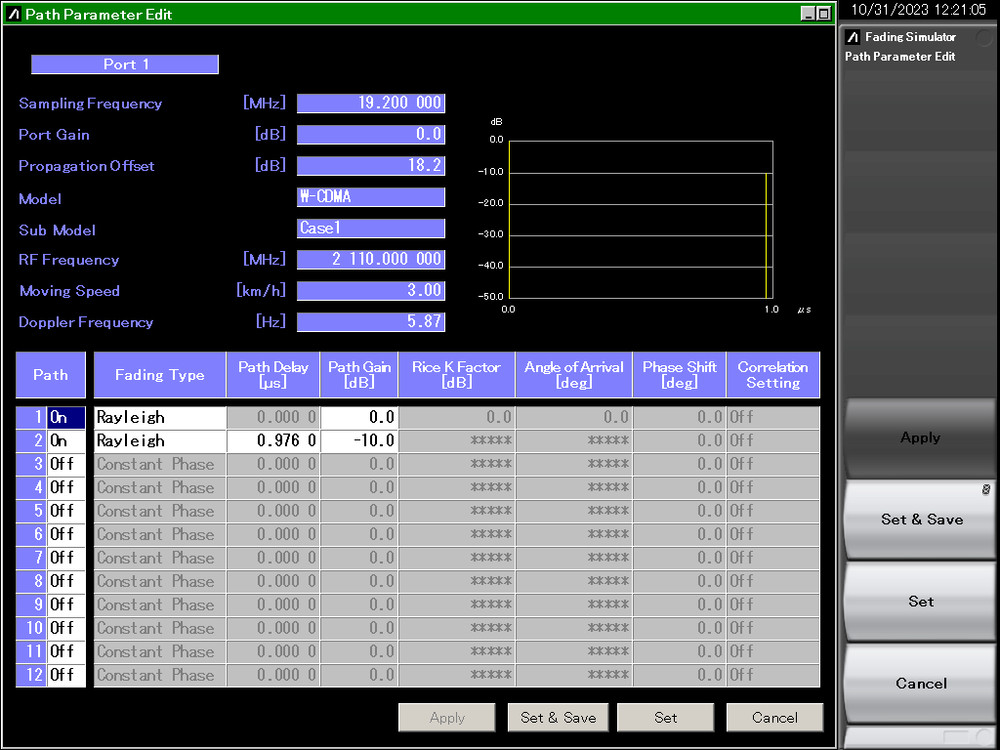1000x750 pixels.
Task: Click the side panel Set softkey
Action: (920, 601)
